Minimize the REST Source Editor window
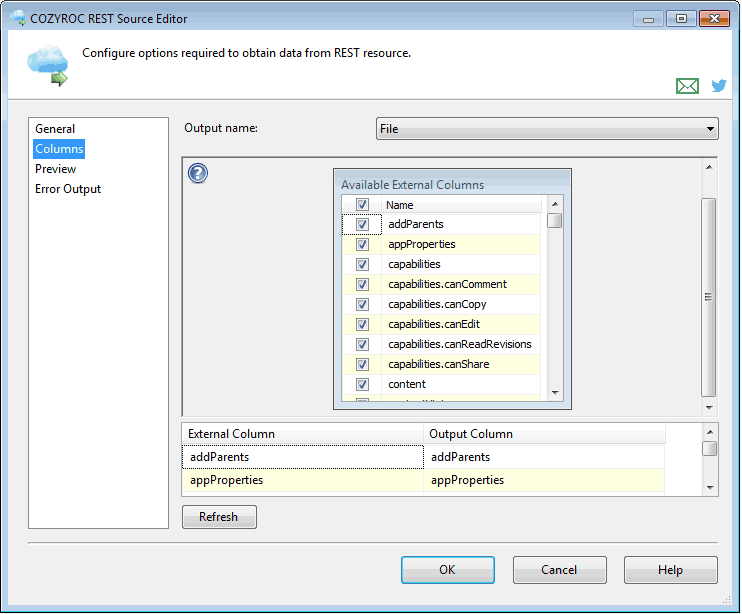 648,19
